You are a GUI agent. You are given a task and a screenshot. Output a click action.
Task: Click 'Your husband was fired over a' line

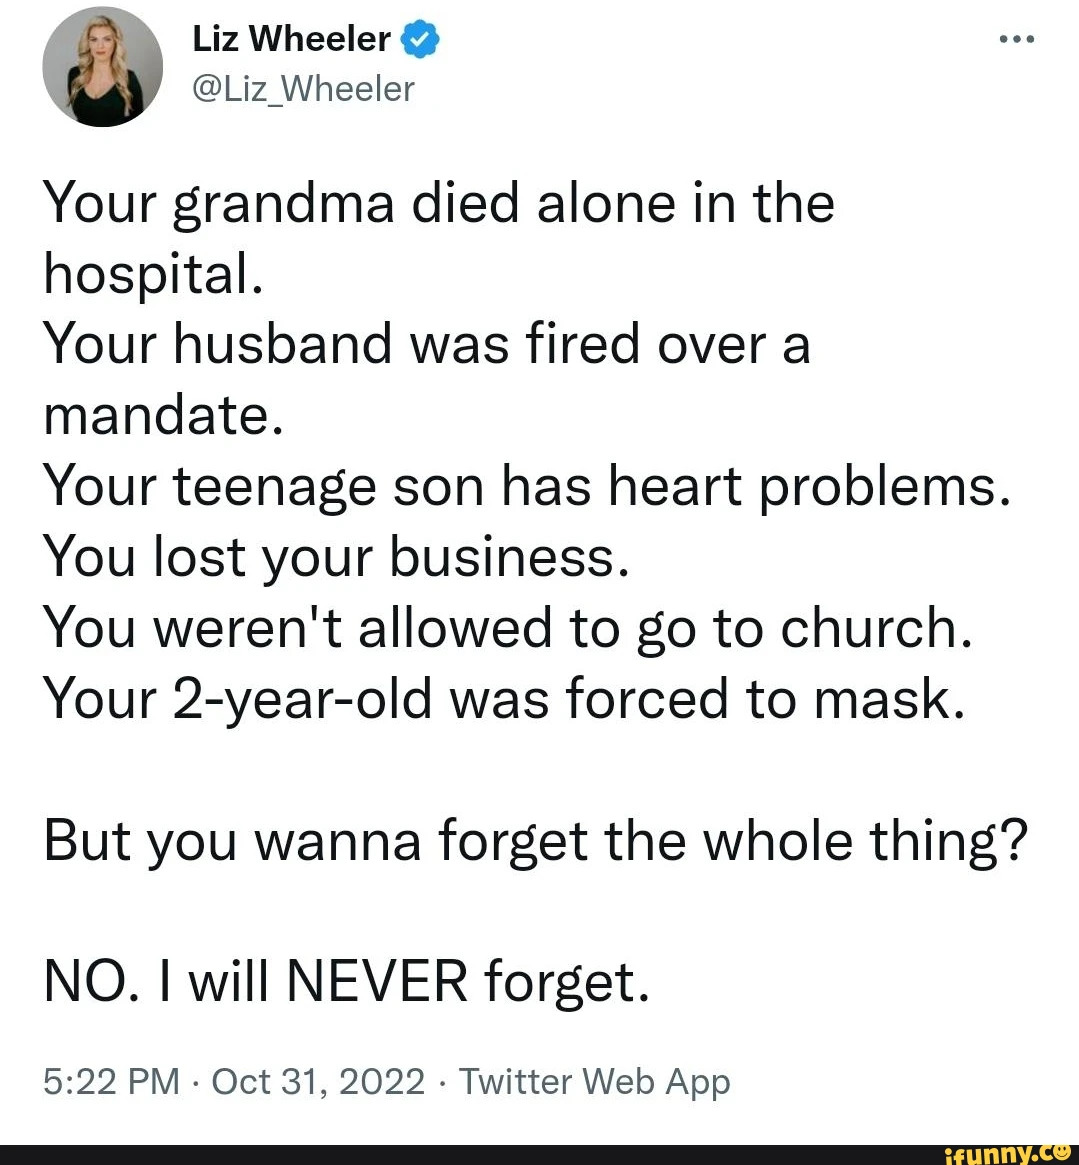coord(427,345)
